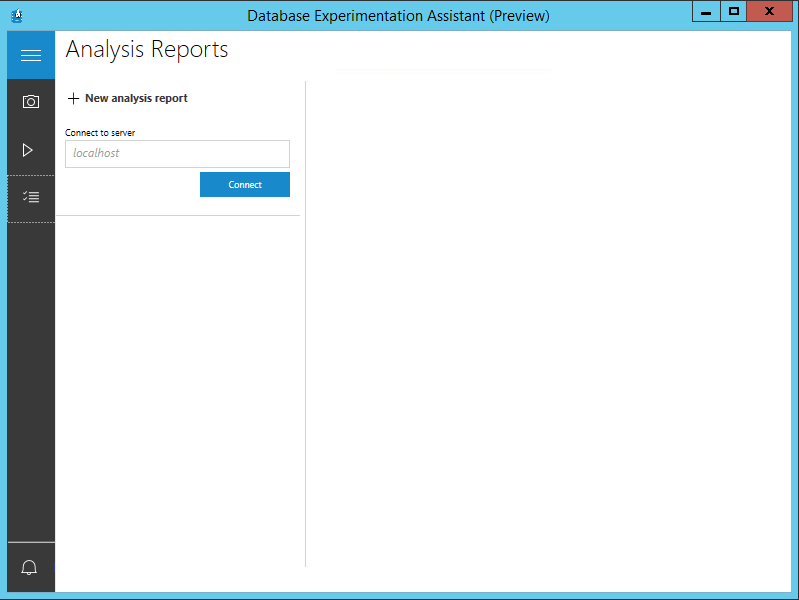Click the Database Experimentation Assistant title text
This screenshot has width=799, height=600.
[x=398, y=16]
